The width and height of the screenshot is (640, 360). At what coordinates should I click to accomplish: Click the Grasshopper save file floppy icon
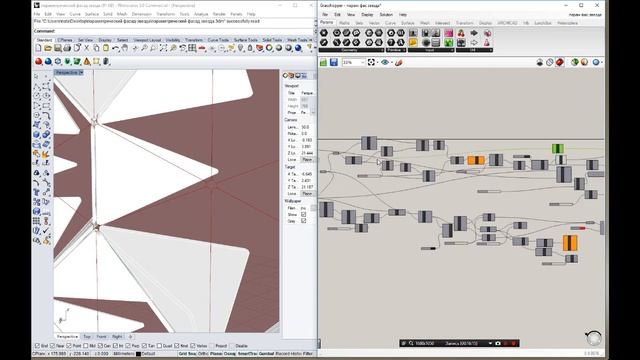(x=333, y=62)
